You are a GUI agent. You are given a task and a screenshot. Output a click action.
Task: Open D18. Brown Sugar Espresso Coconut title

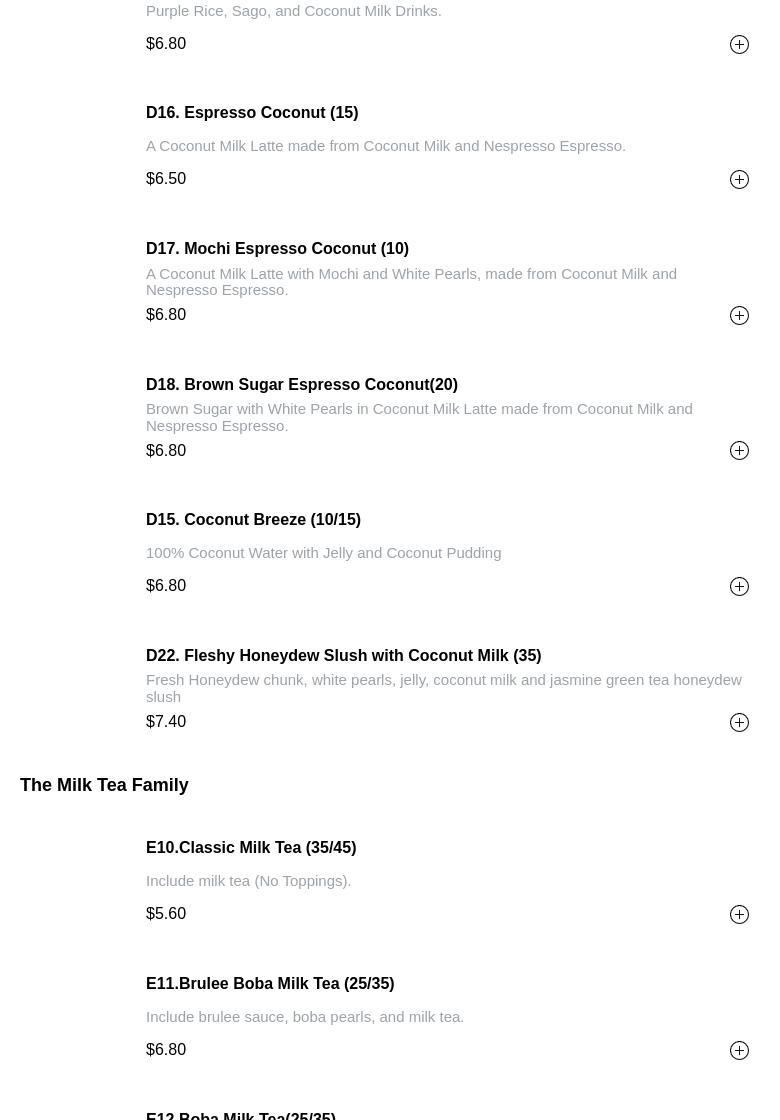[301, 384]
